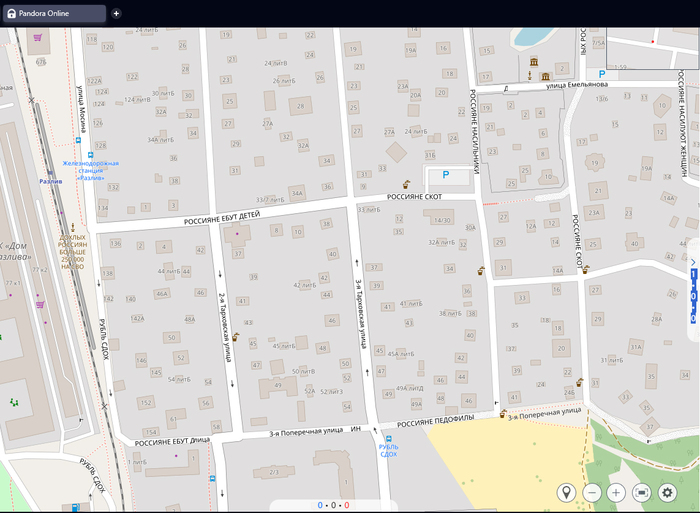Open a new tab with plus button
Image resolution: width=700 pixels, height=513 pixels.
coord(116,13)
